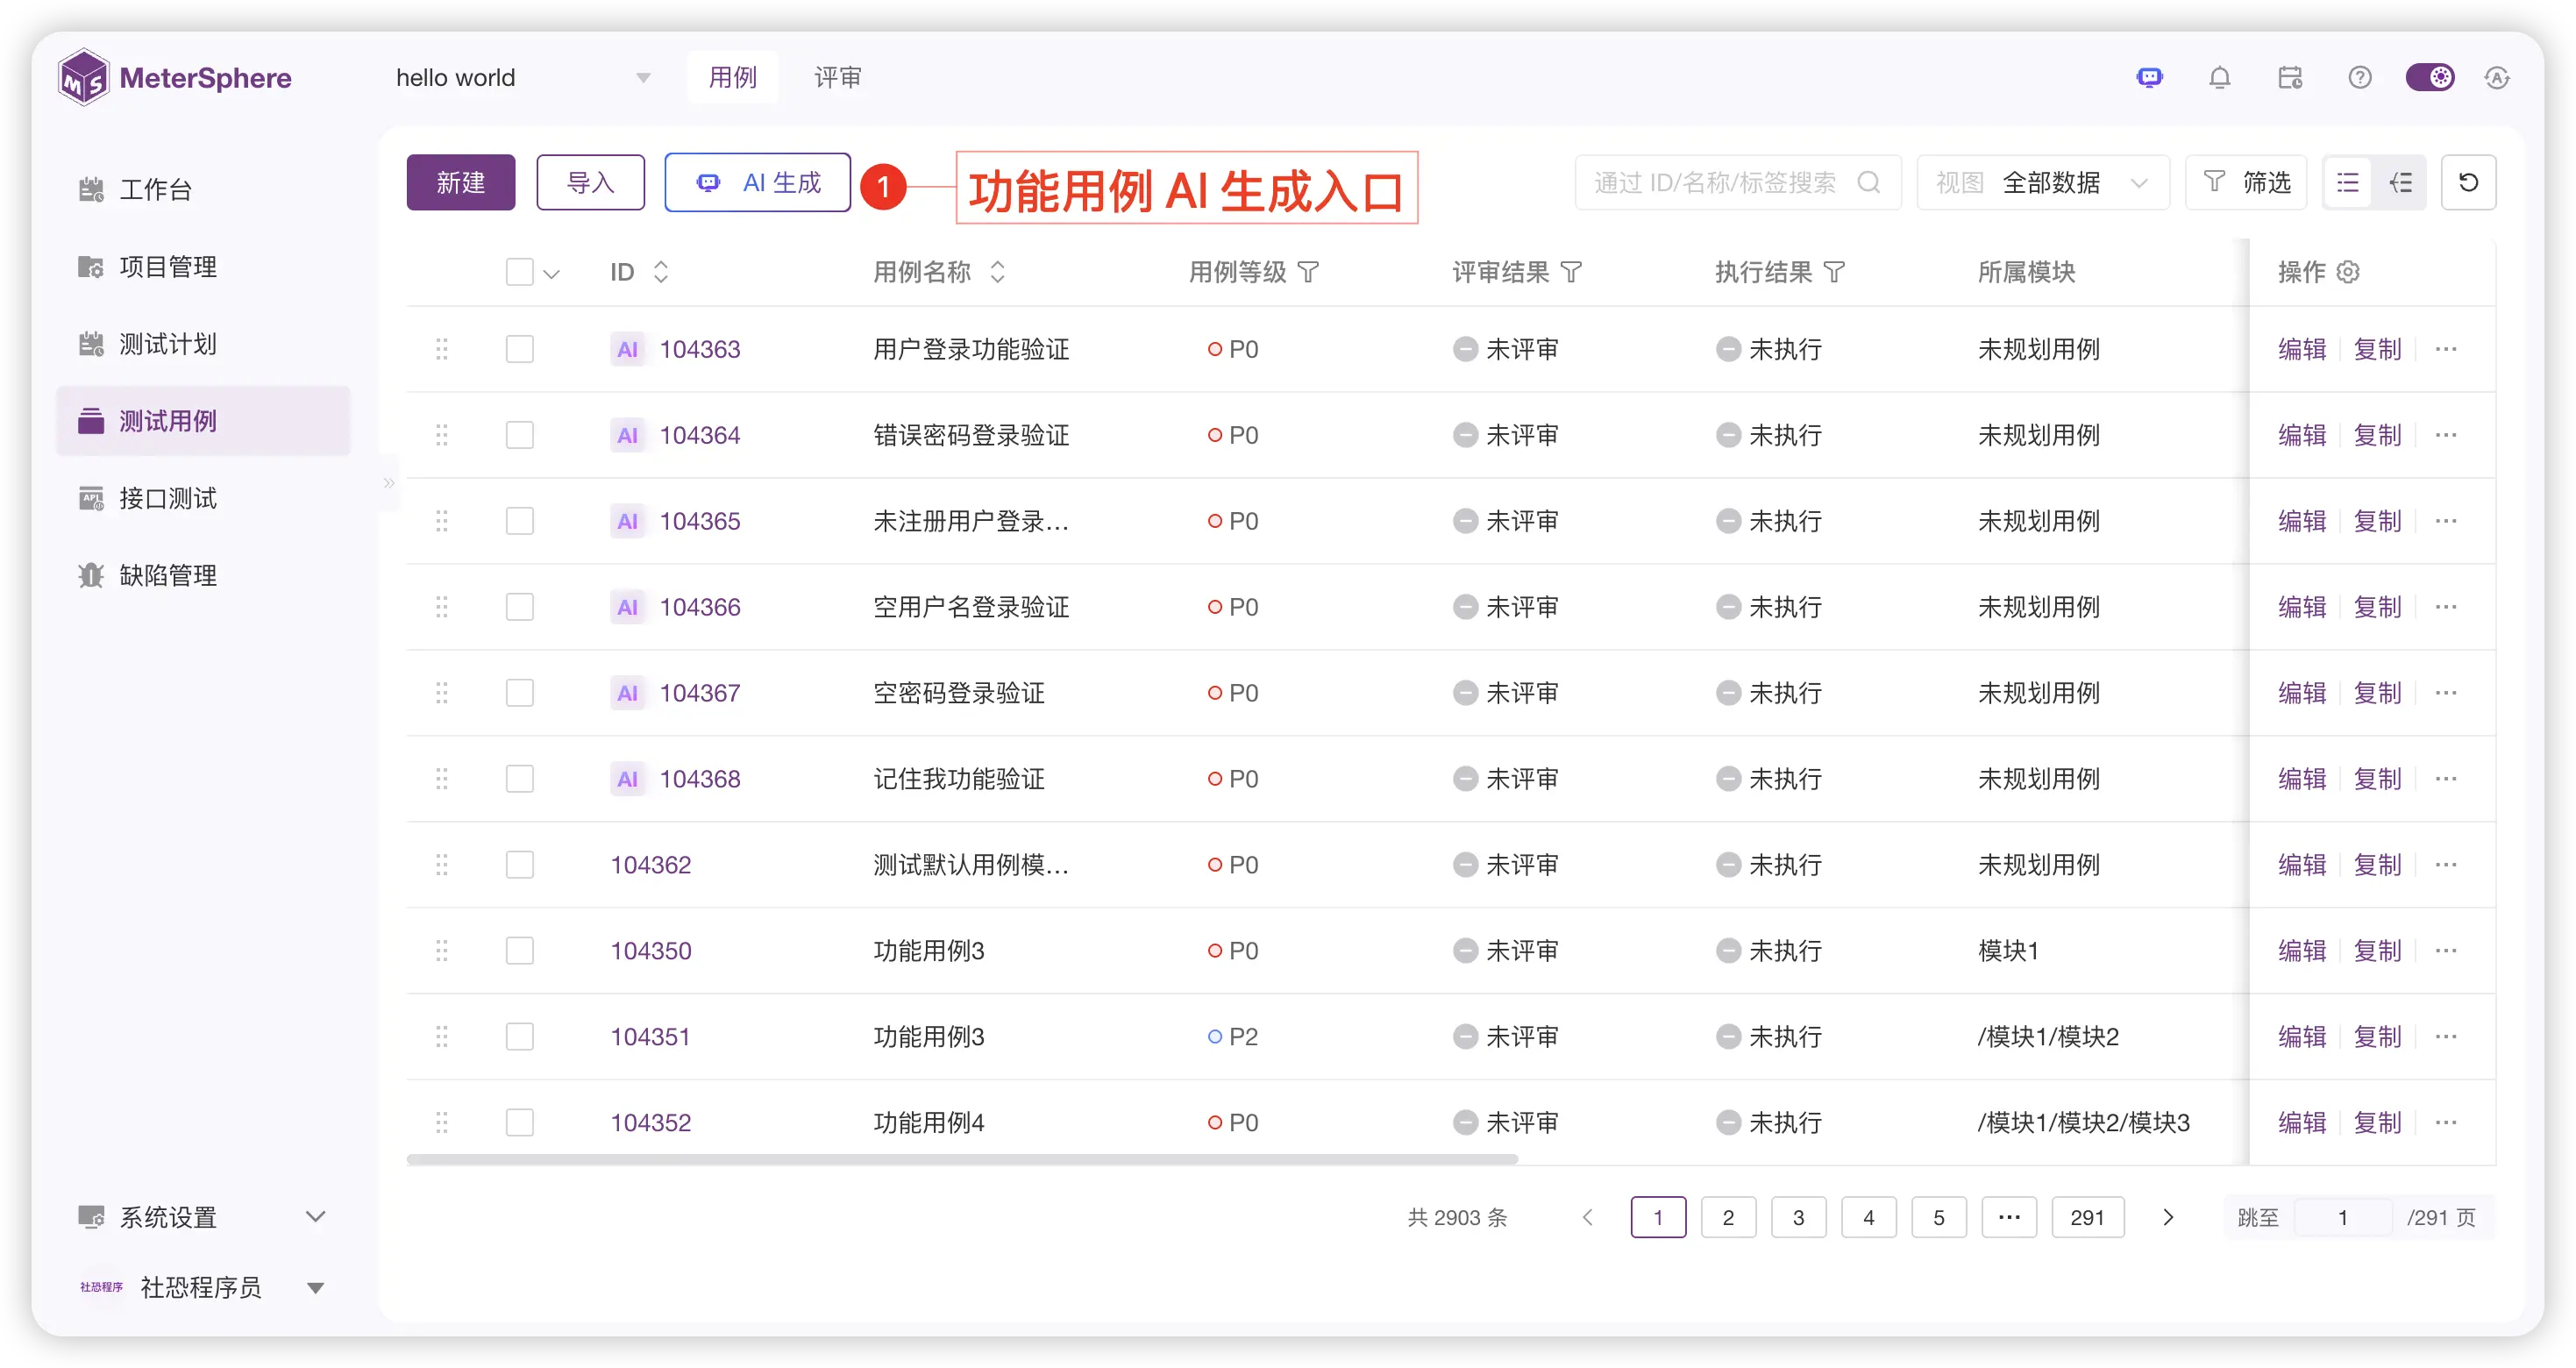Sort by 用例名称 column arrows
The height and width of the screenshot is (1368, 2576).
tap(997, 272)
